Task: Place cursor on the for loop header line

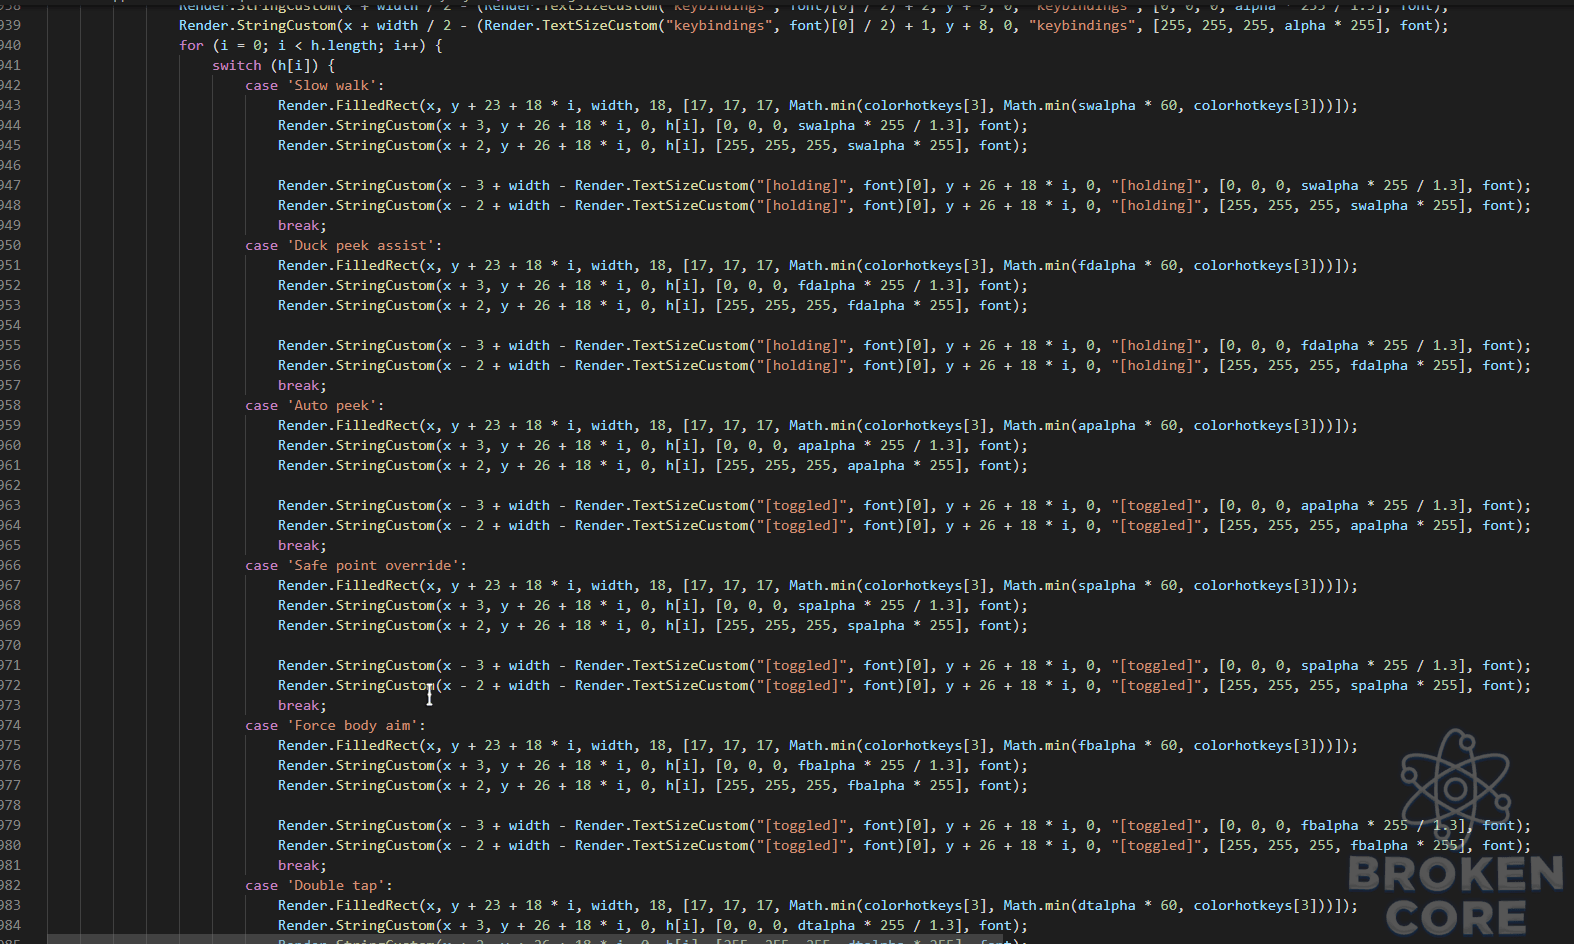Action: pyautogui.click(x=310, y=46)
